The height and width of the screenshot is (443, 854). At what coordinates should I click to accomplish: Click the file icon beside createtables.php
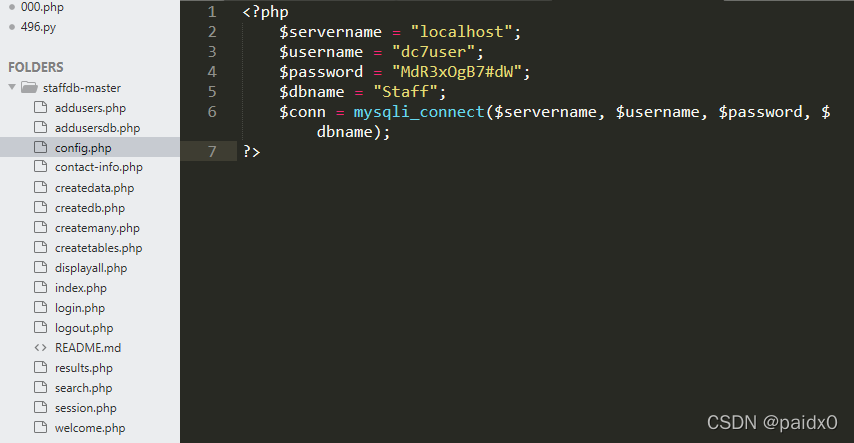(x=40, y=247)
